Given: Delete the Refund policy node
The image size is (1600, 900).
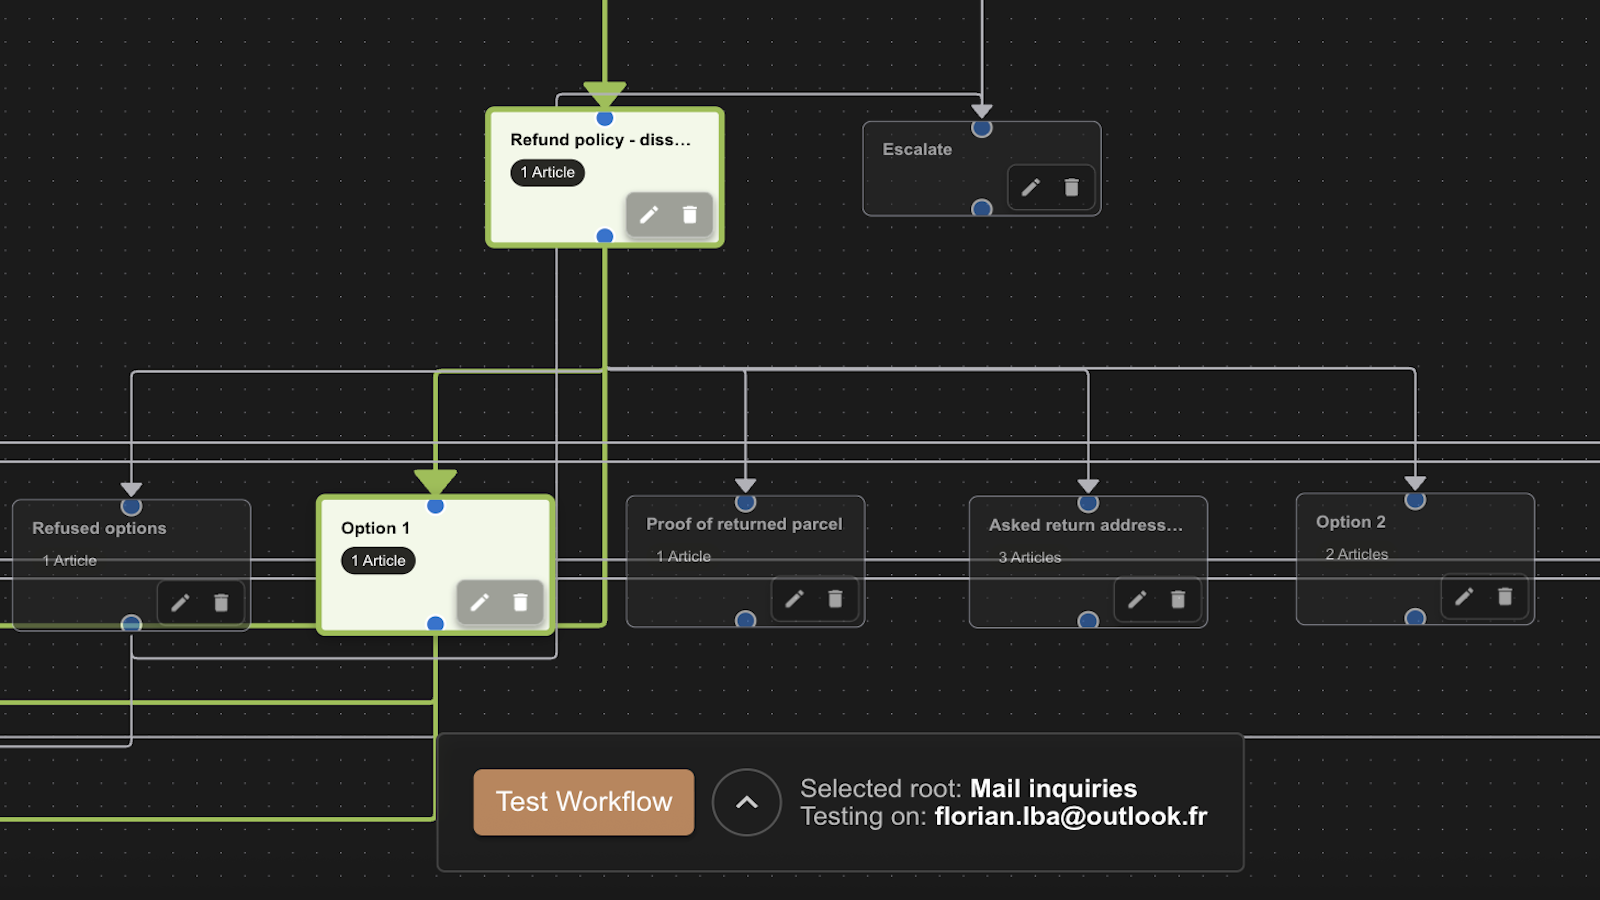Looking at the screenshot, I should pos(690,214).
